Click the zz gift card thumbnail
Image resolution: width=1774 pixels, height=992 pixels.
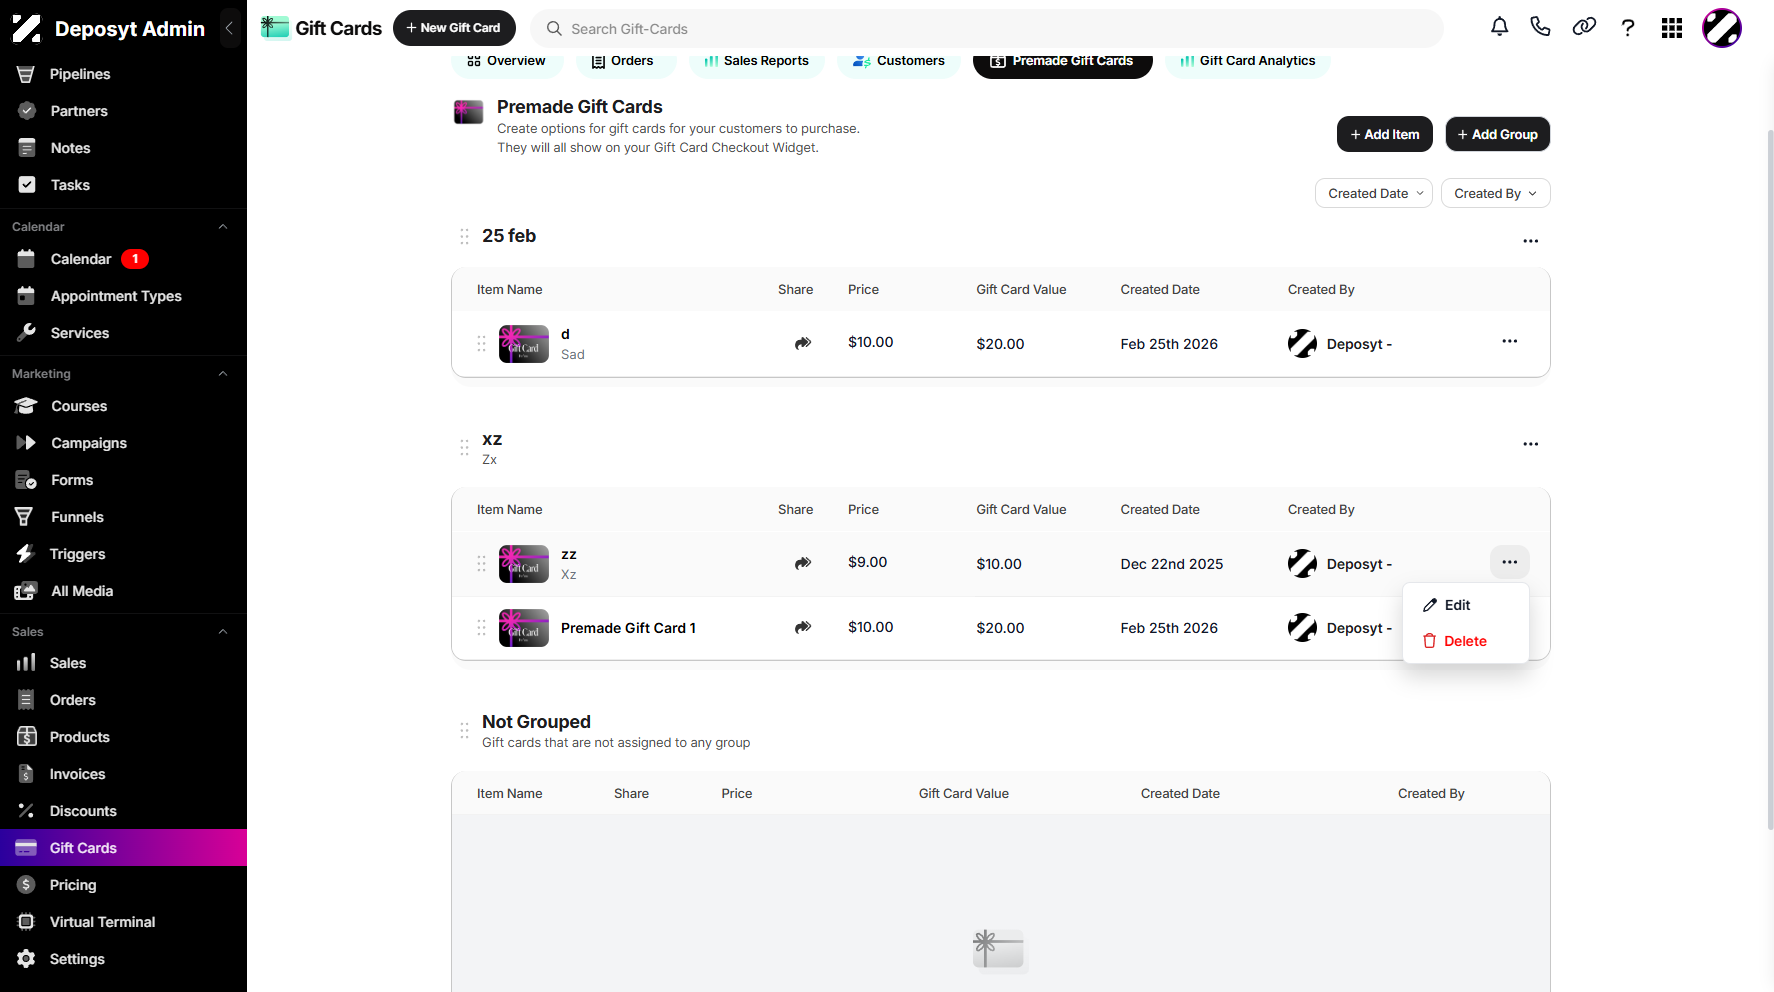[x=524, y=564]
